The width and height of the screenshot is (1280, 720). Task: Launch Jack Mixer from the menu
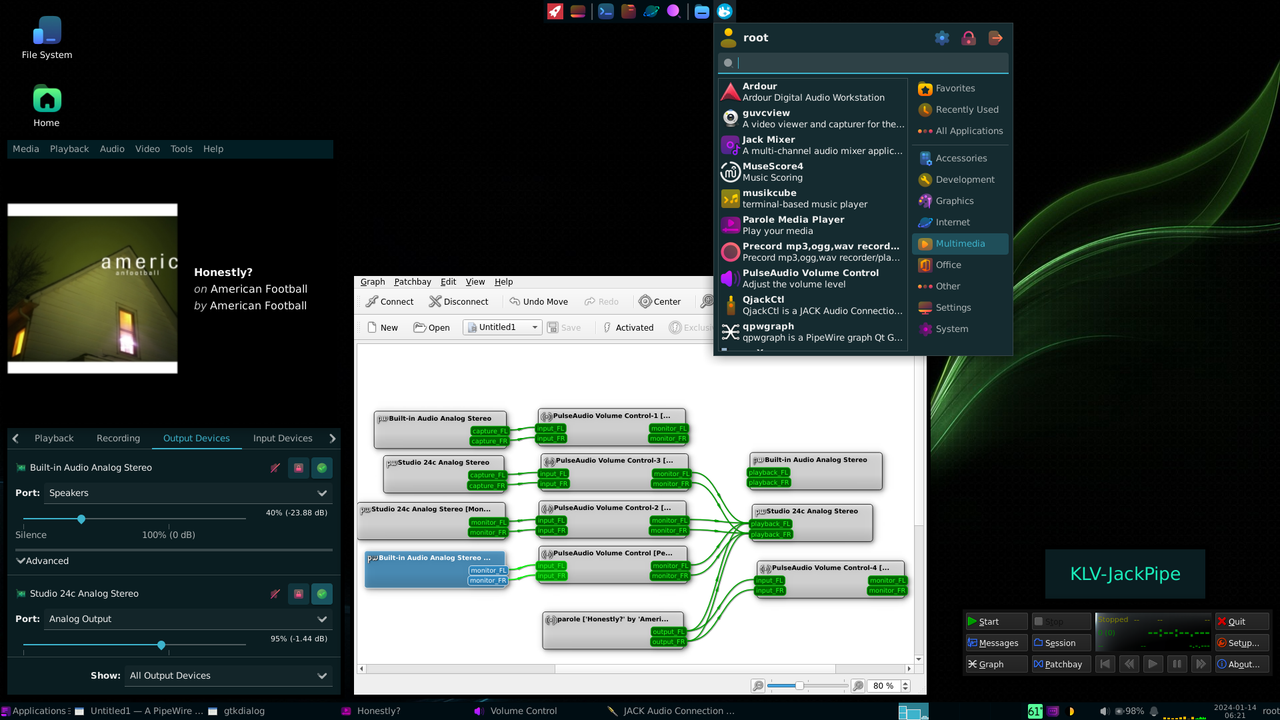(x=812, y=145)
